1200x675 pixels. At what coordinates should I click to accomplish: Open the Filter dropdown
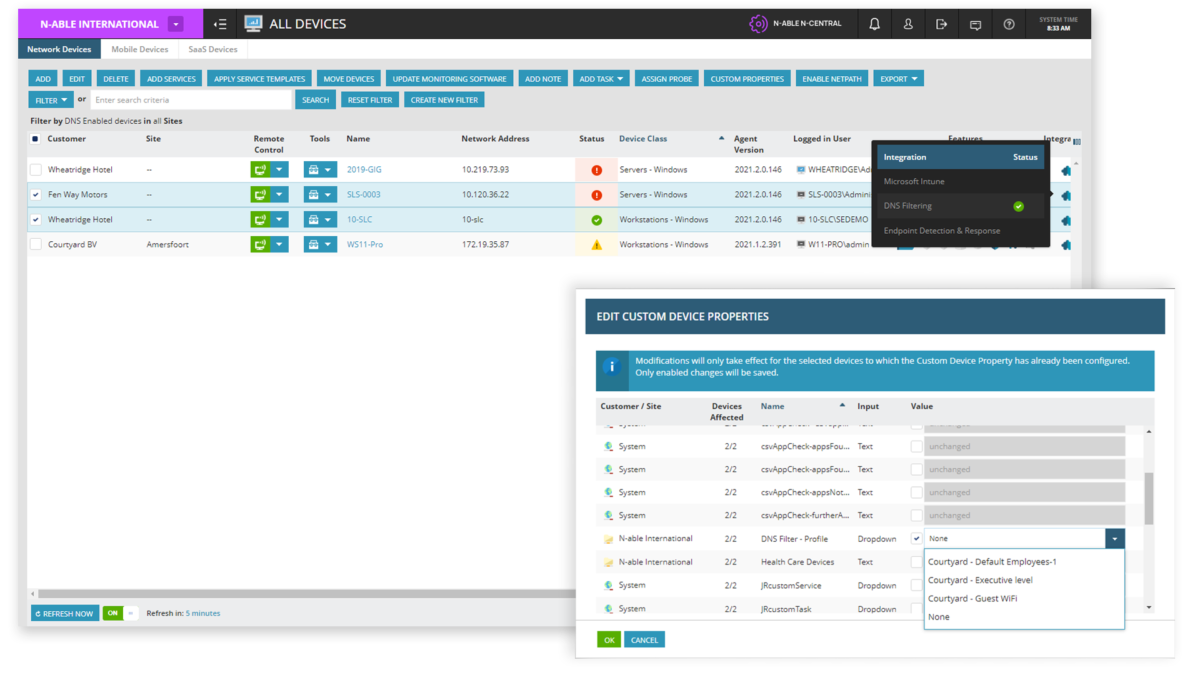51,100
